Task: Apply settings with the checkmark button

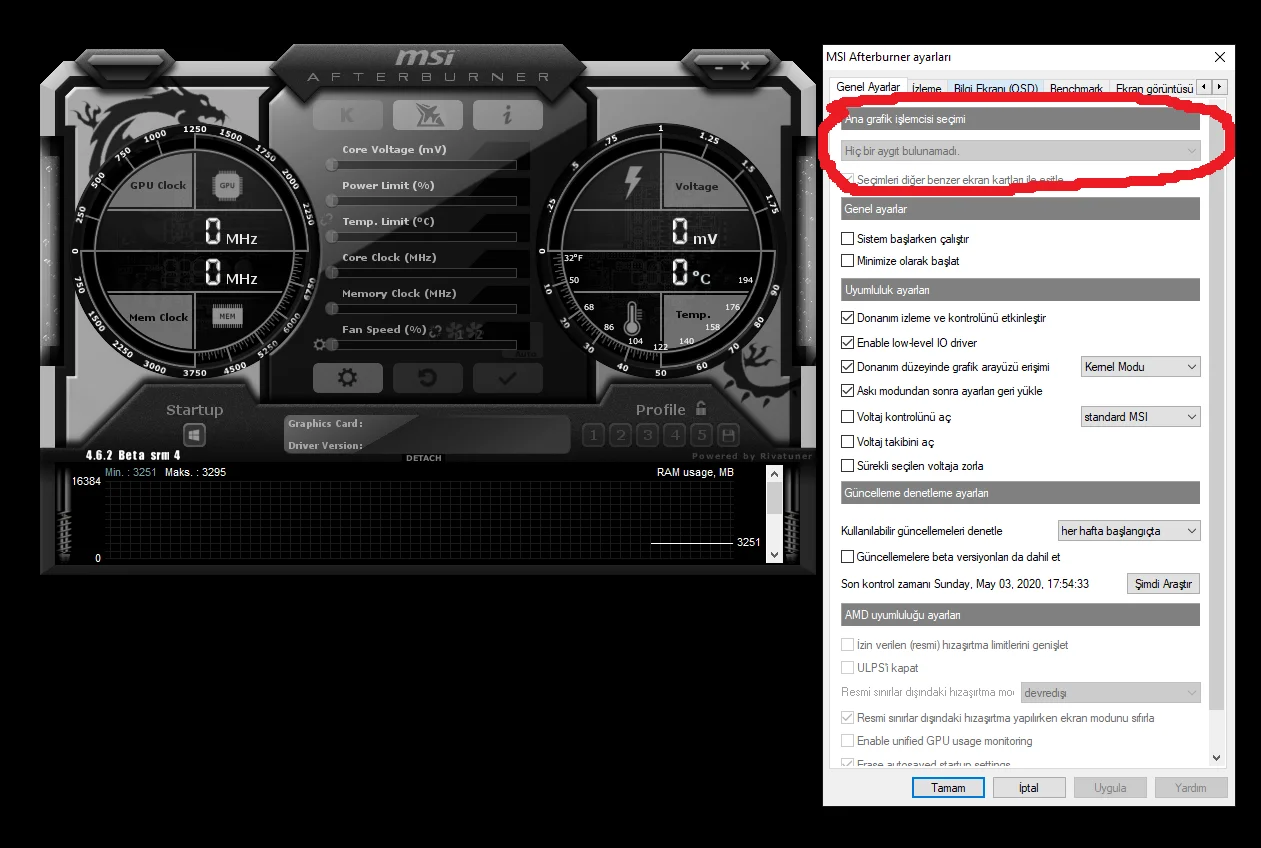Action: click(x=507, y=378)
